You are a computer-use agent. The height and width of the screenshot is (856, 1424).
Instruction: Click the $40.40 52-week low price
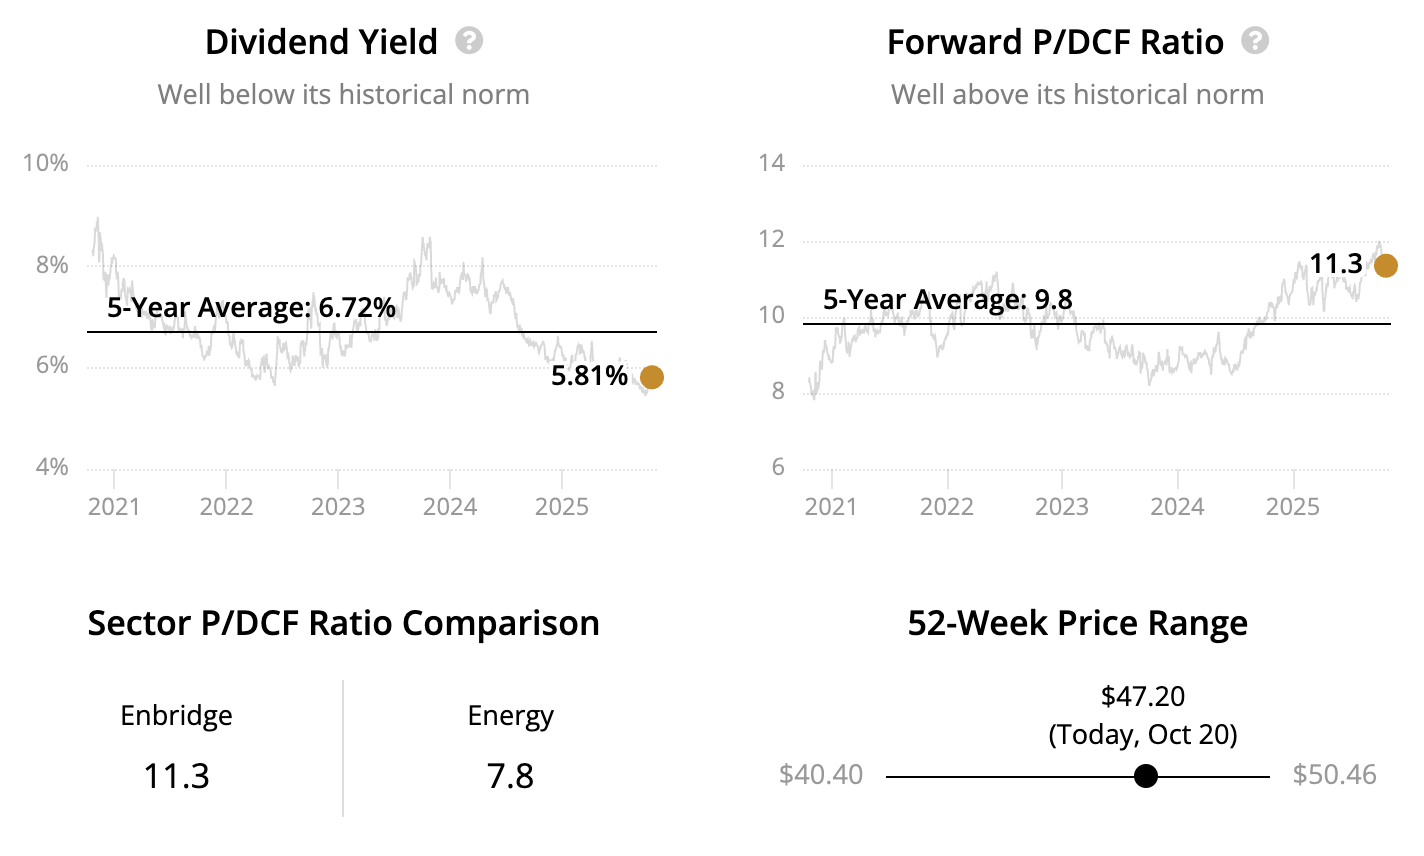(x=821, y=775)
